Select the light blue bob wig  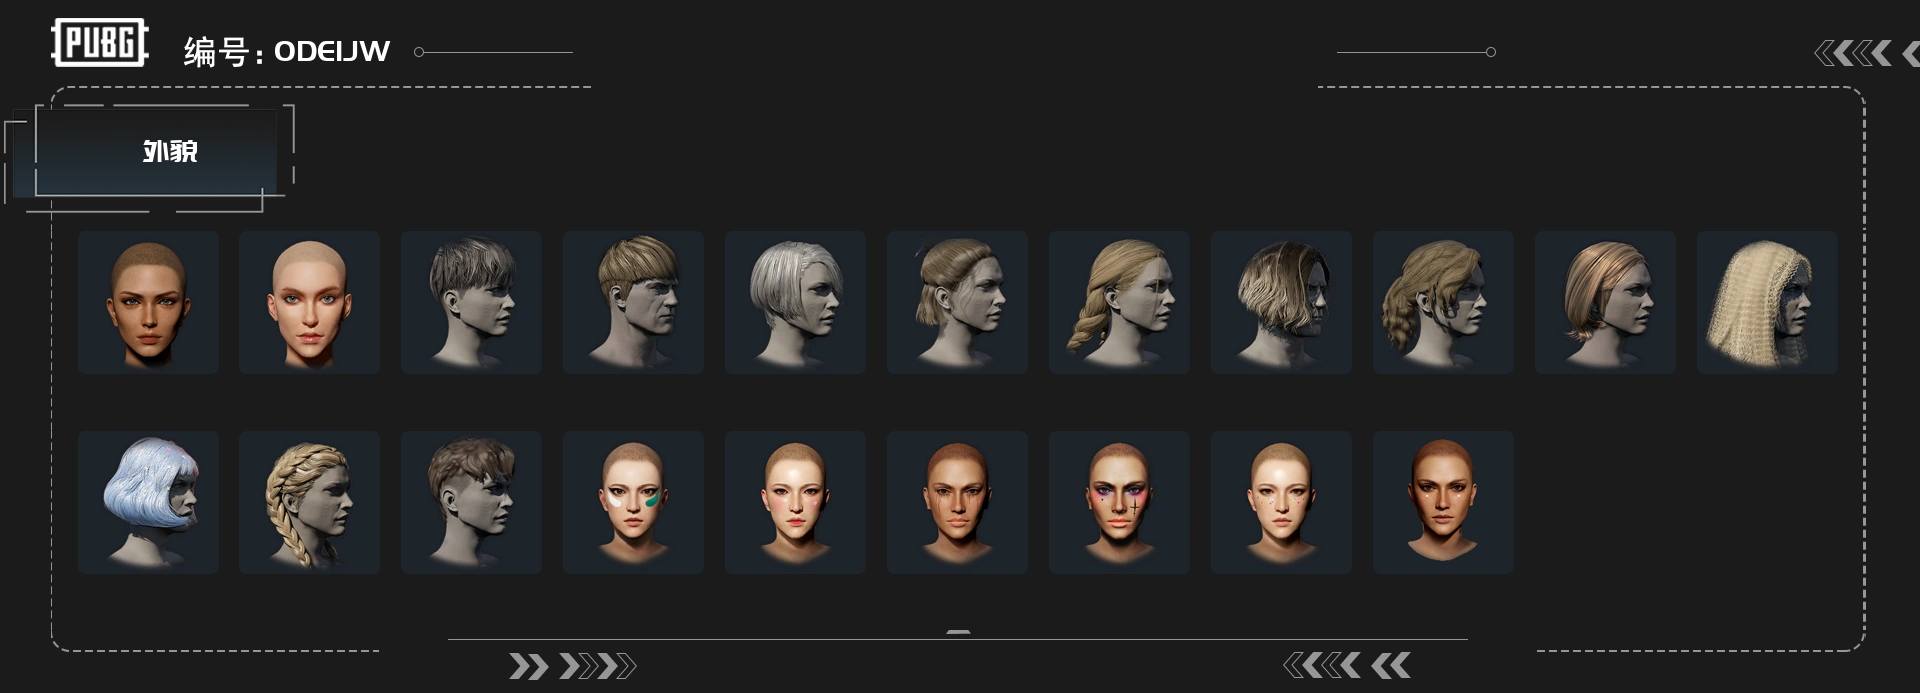(x=148, y=502)
